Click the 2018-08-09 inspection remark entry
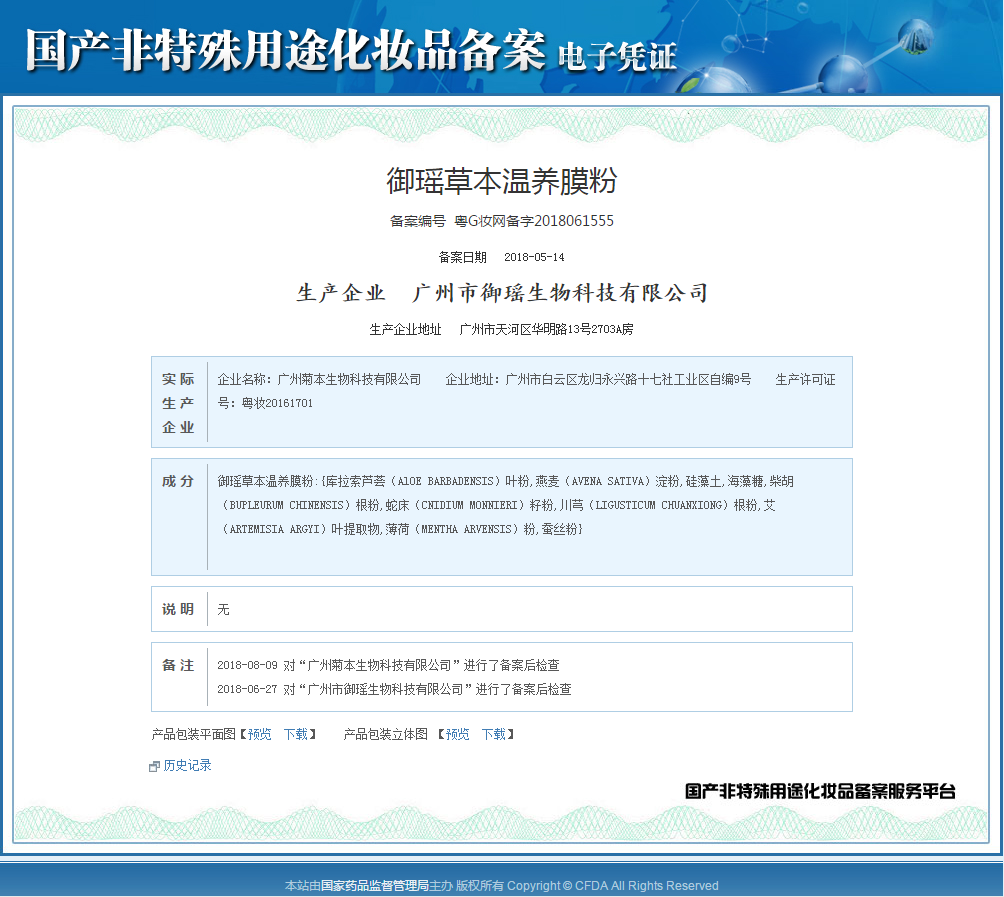Screen dimensions: 1004x897 [388, 665]
